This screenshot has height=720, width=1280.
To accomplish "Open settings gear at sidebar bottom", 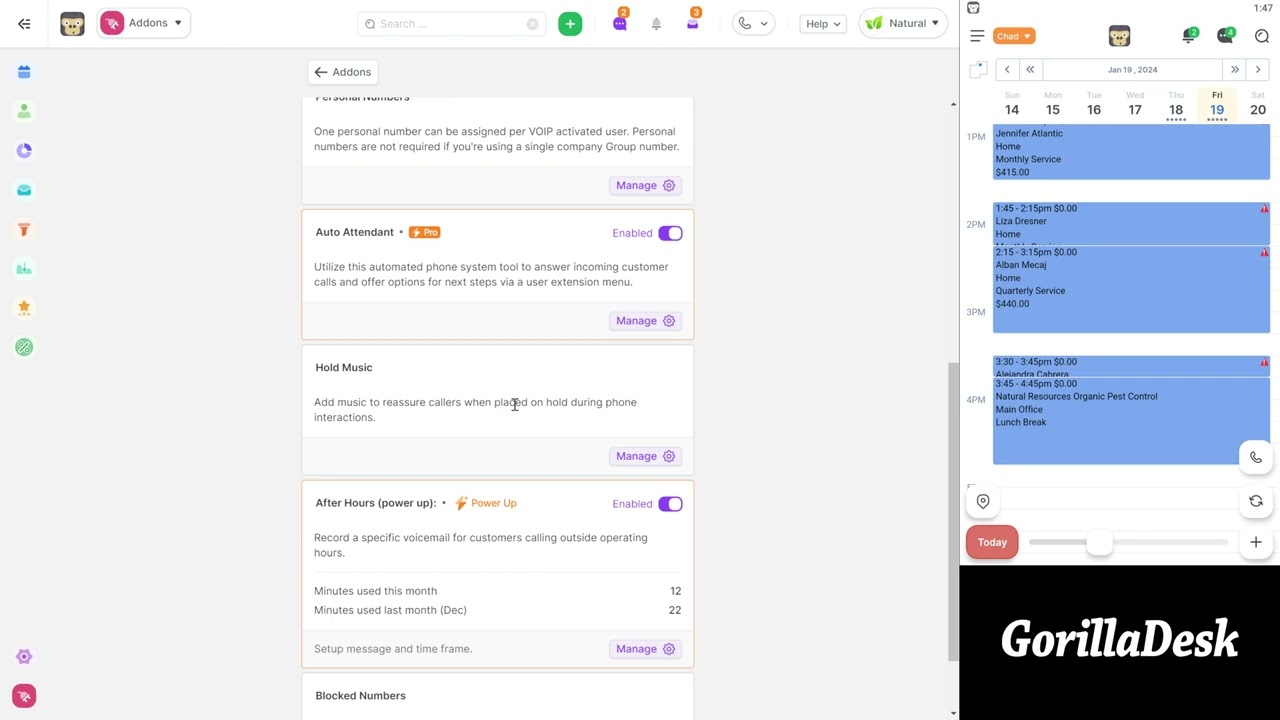I will coord(24,657).
